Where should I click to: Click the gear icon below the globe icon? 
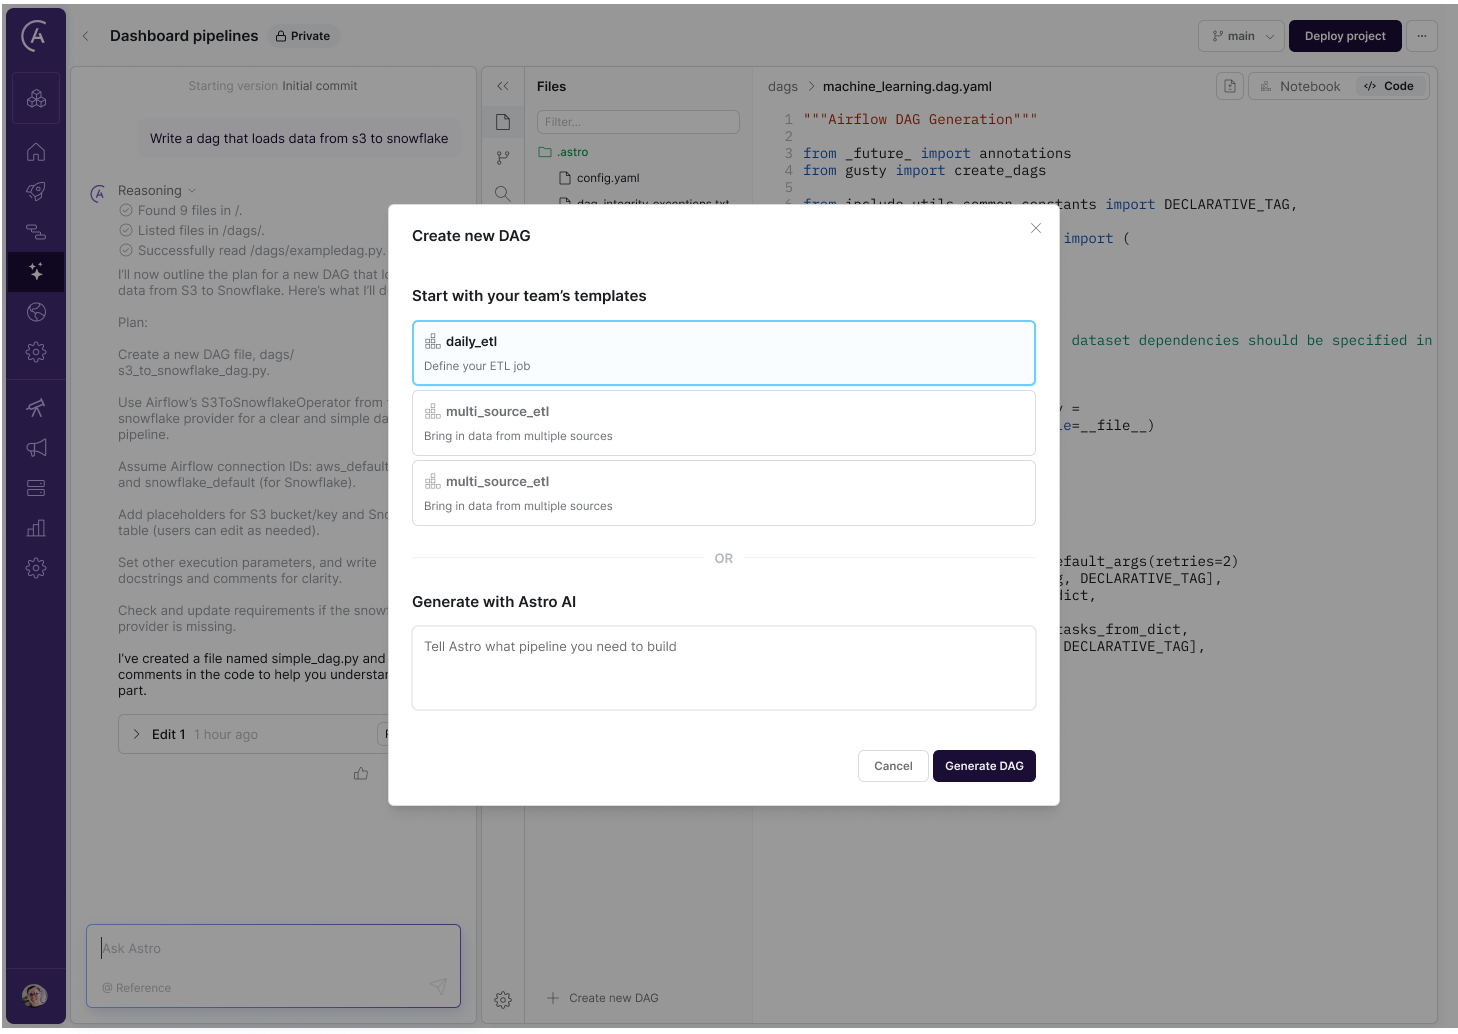pyautogui.click(x=36, y=352)
